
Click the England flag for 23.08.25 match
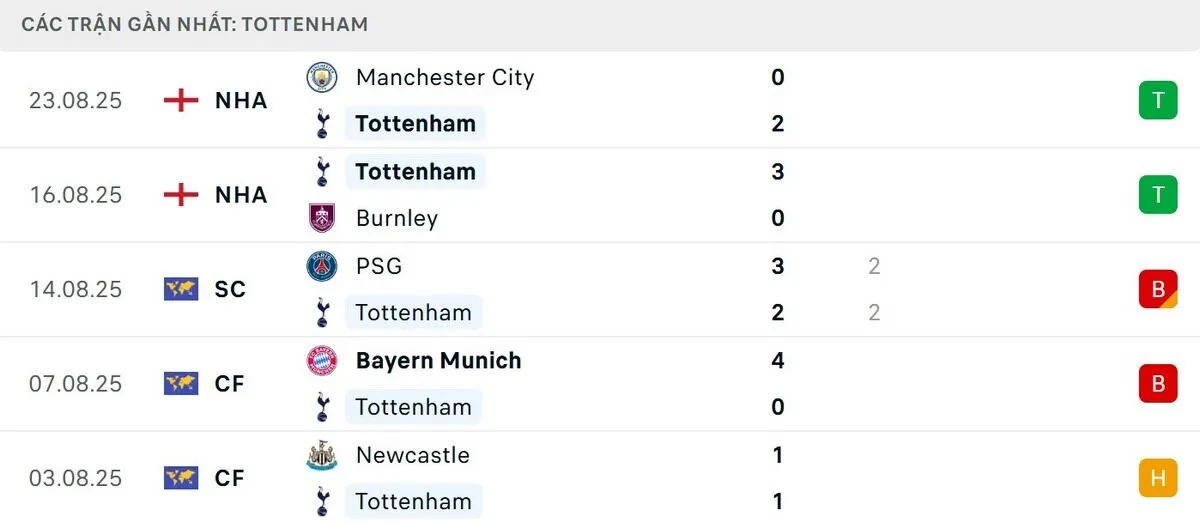(181, 100)
